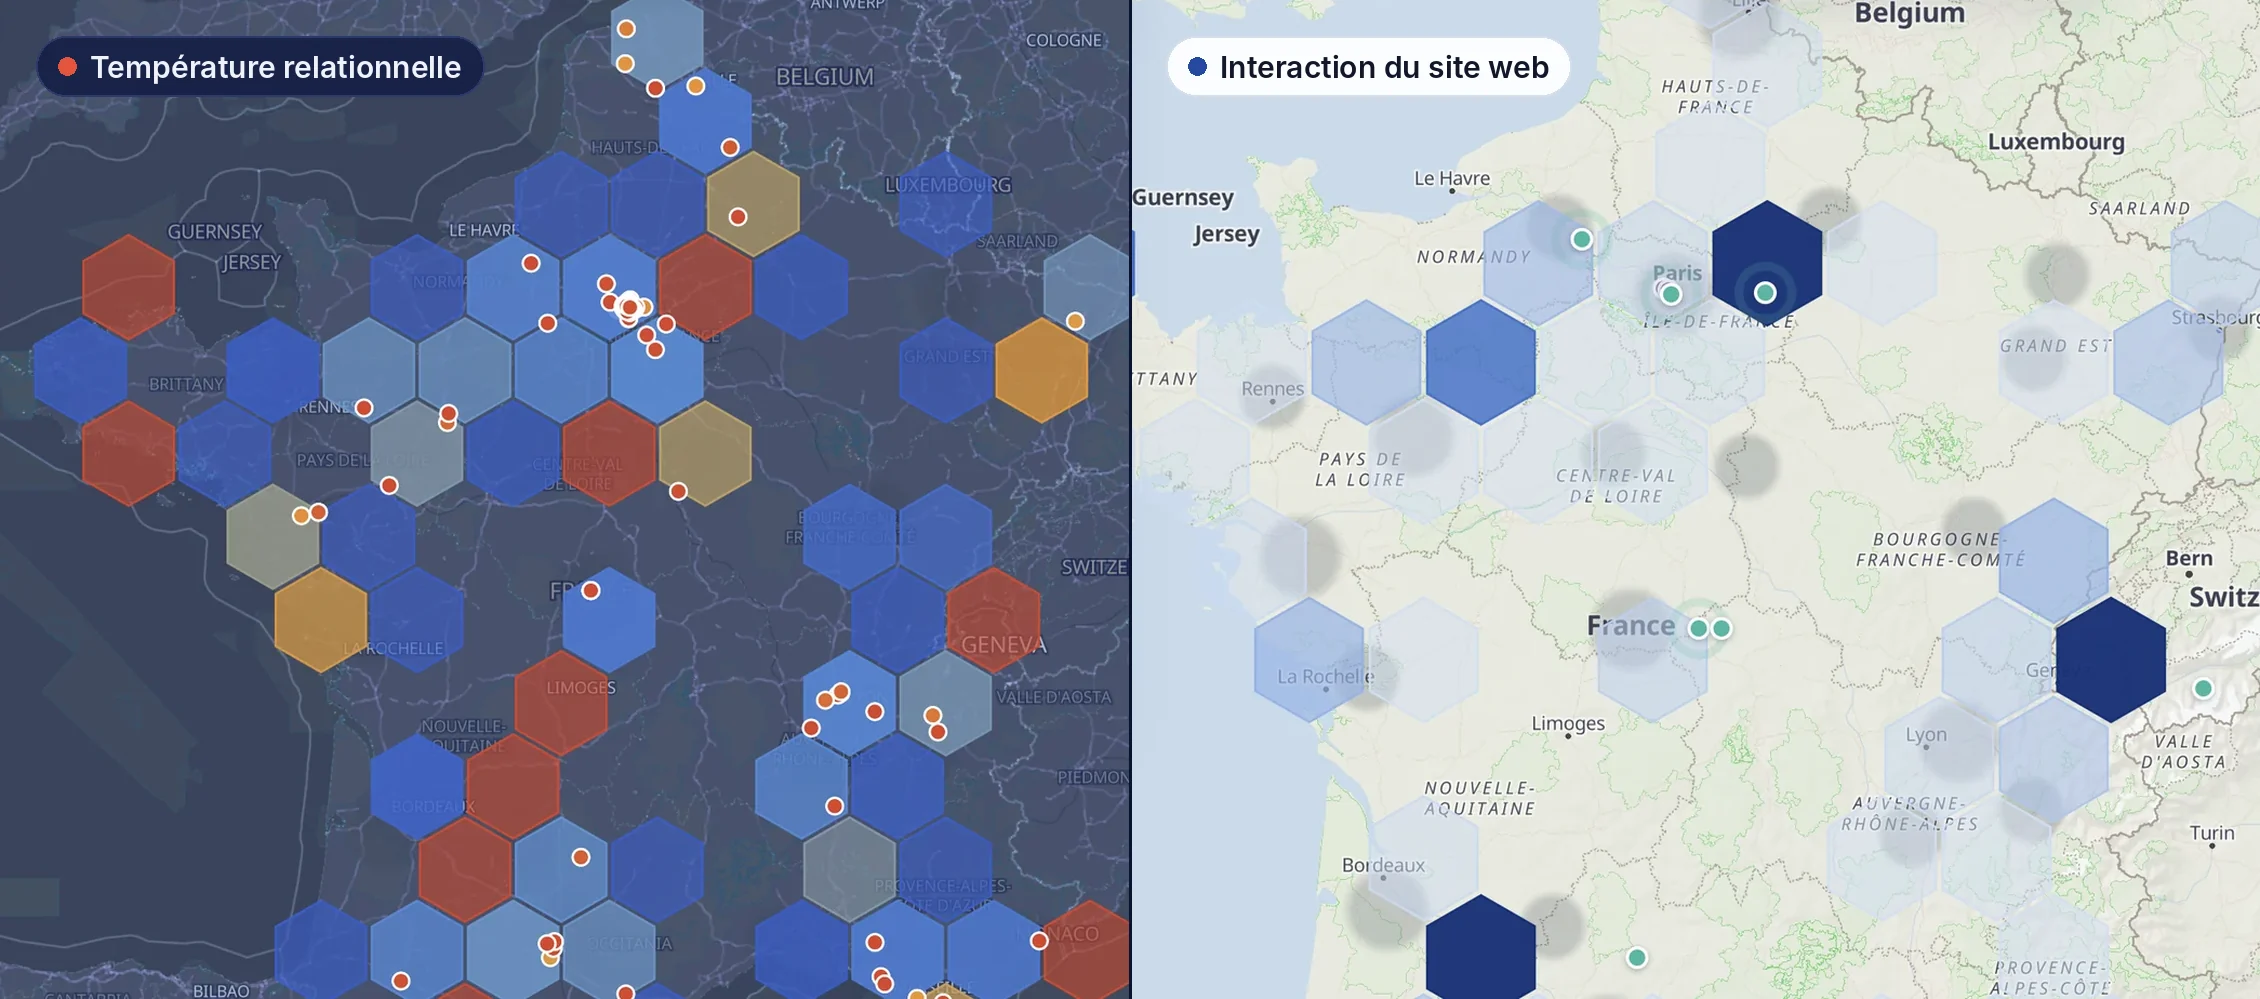The height and width of the screenshot is (999, 2260).
Task: Click the Bern label on light map
Action: 2189,558
